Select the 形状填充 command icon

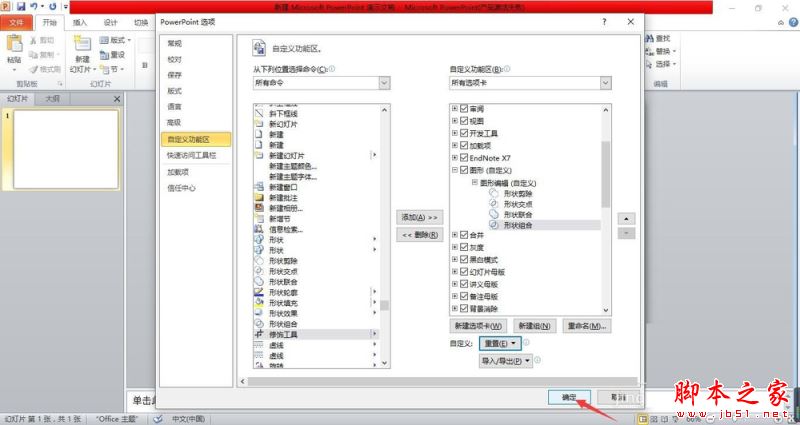pos(259,303)
